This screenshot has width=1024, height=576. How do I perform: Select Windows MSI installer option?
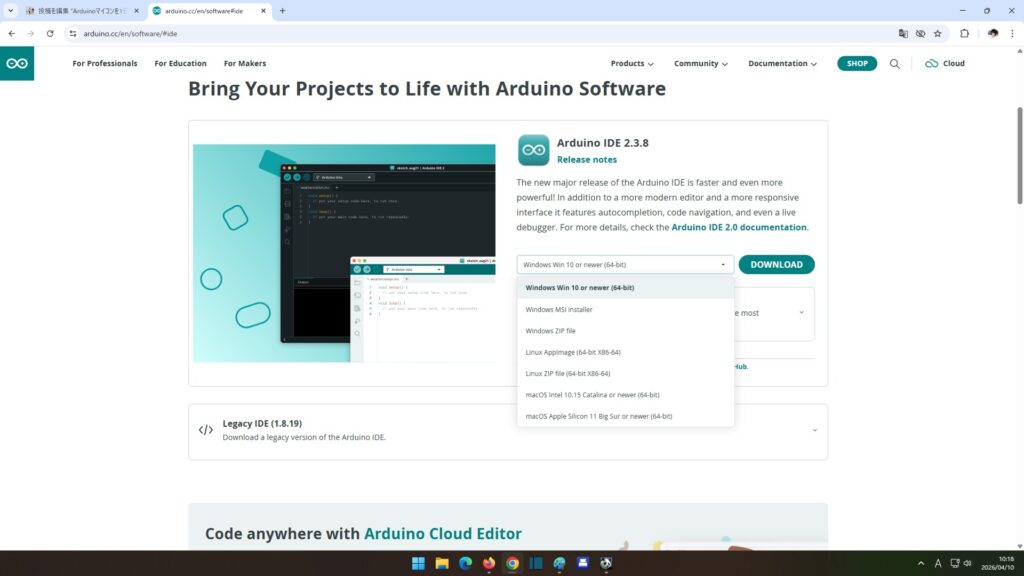(559, 309)
